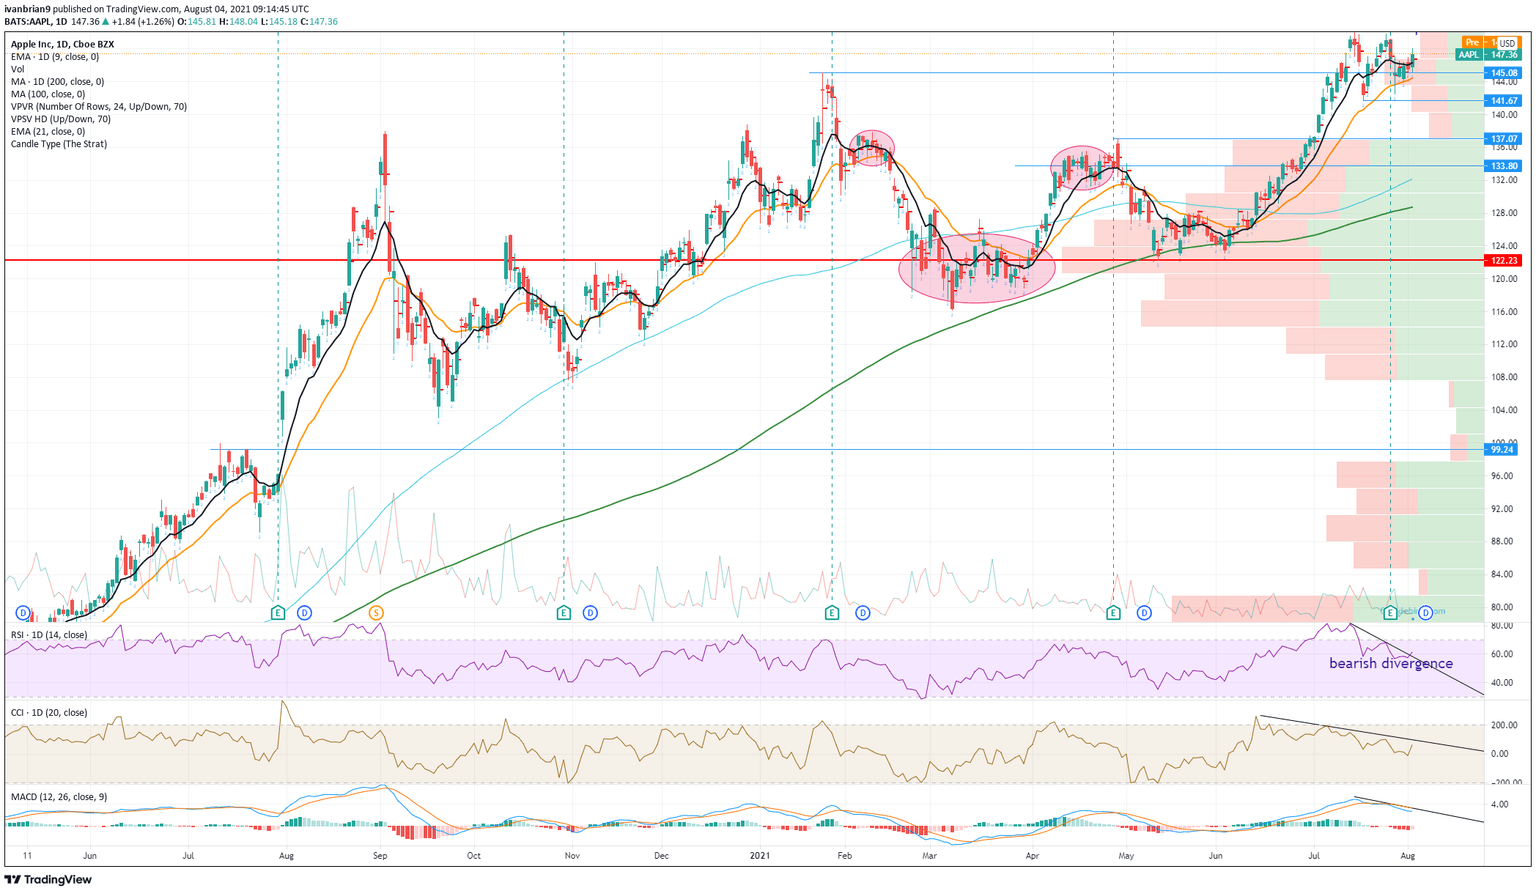This screenshot has width=1536, height=893.
Task: Select the AAPL 147.36 price label
Action: pyautogui.click(x=1488, y=55)
